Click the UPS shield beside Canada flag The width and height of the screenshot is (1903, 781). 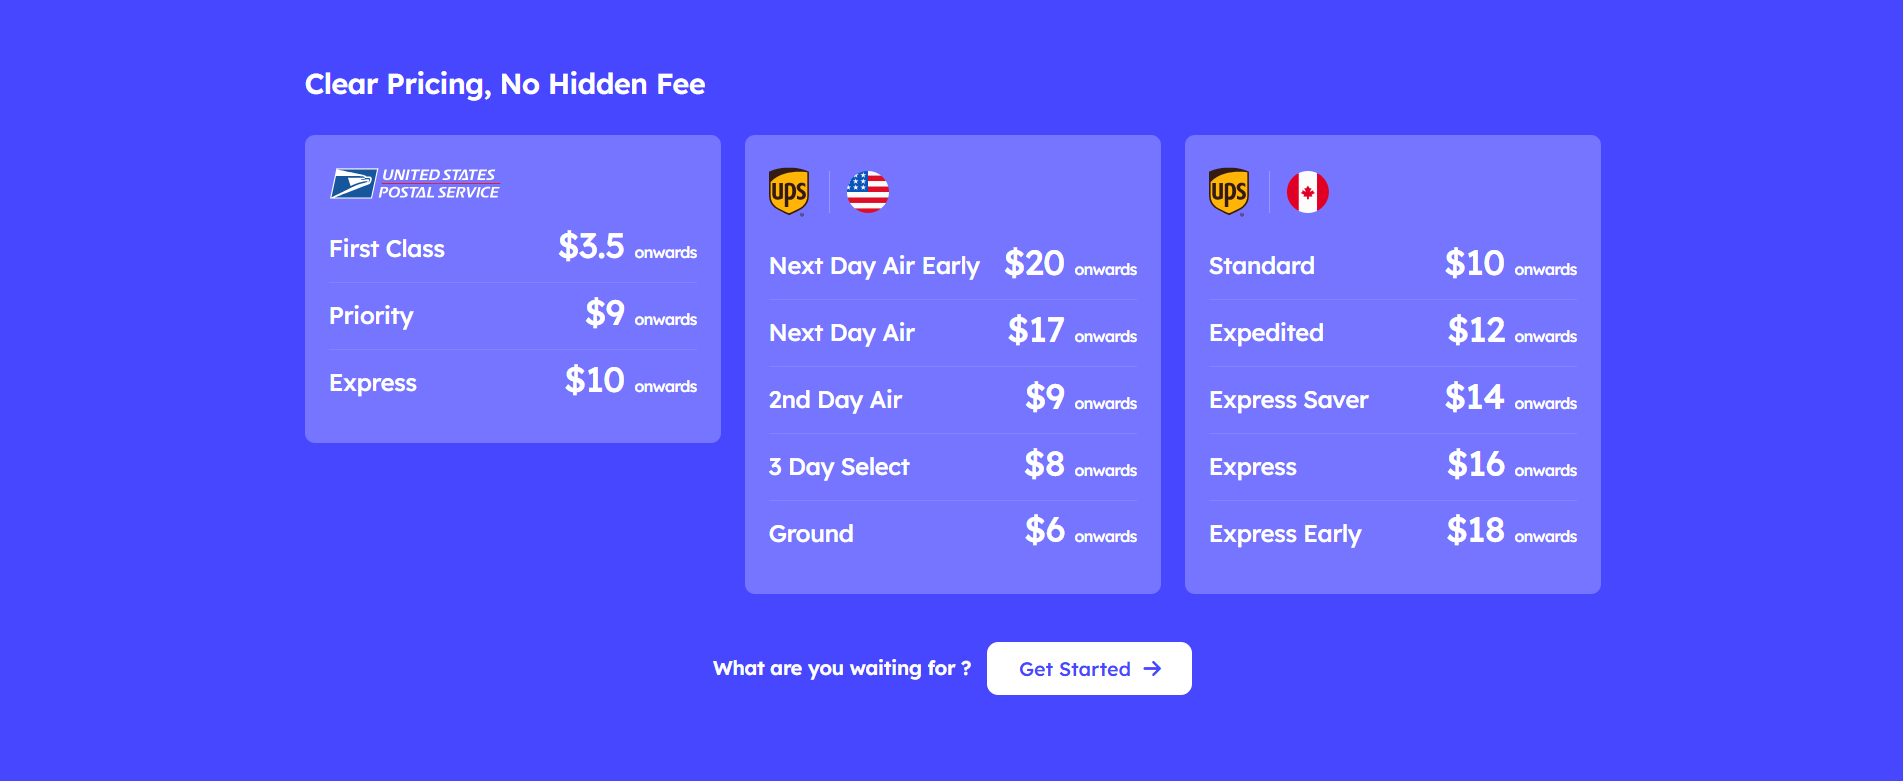(1229, 191)
